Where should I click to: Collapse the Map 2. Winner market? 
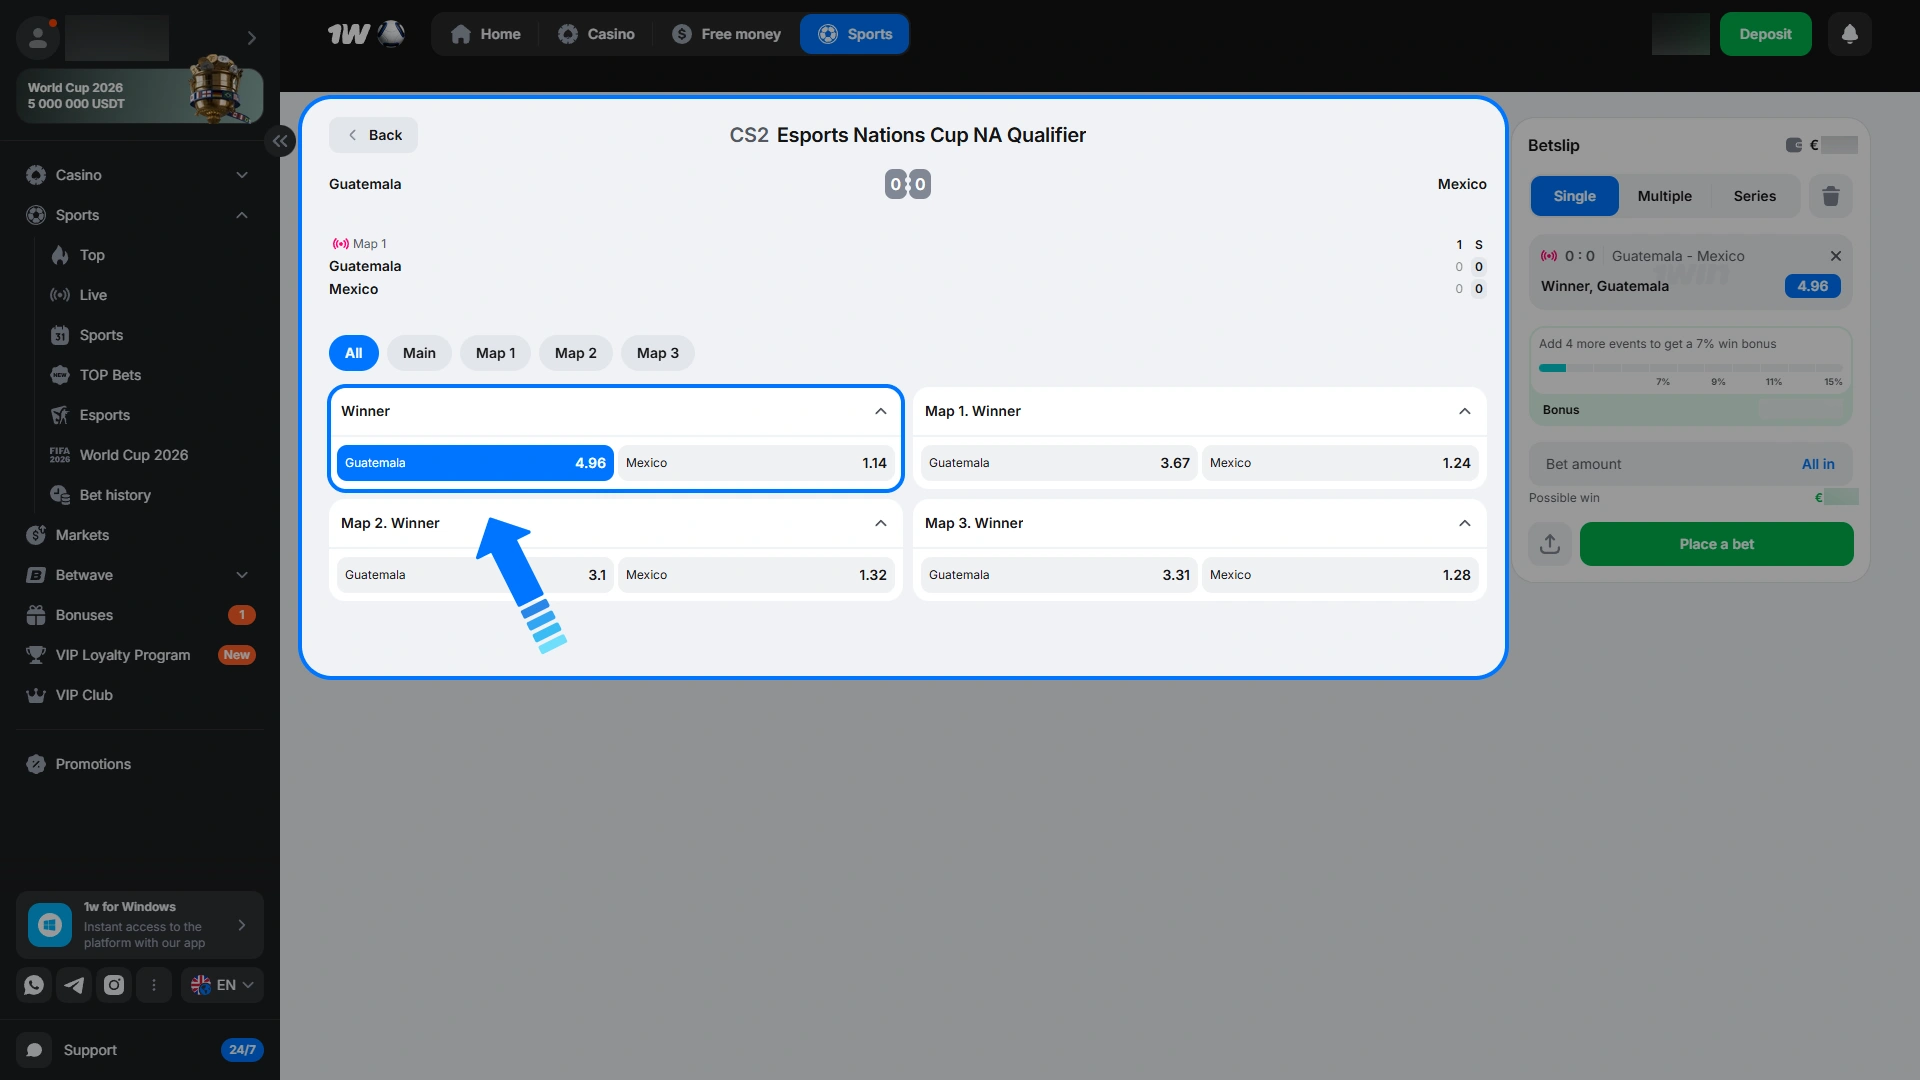880,523
